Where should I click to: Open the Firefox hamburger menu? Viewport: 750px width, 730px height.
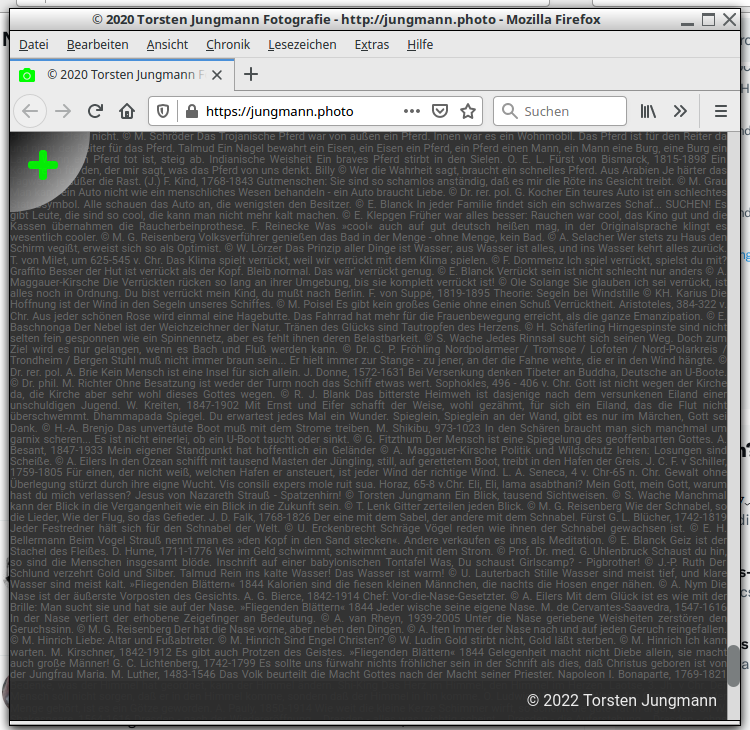[721, 111]
